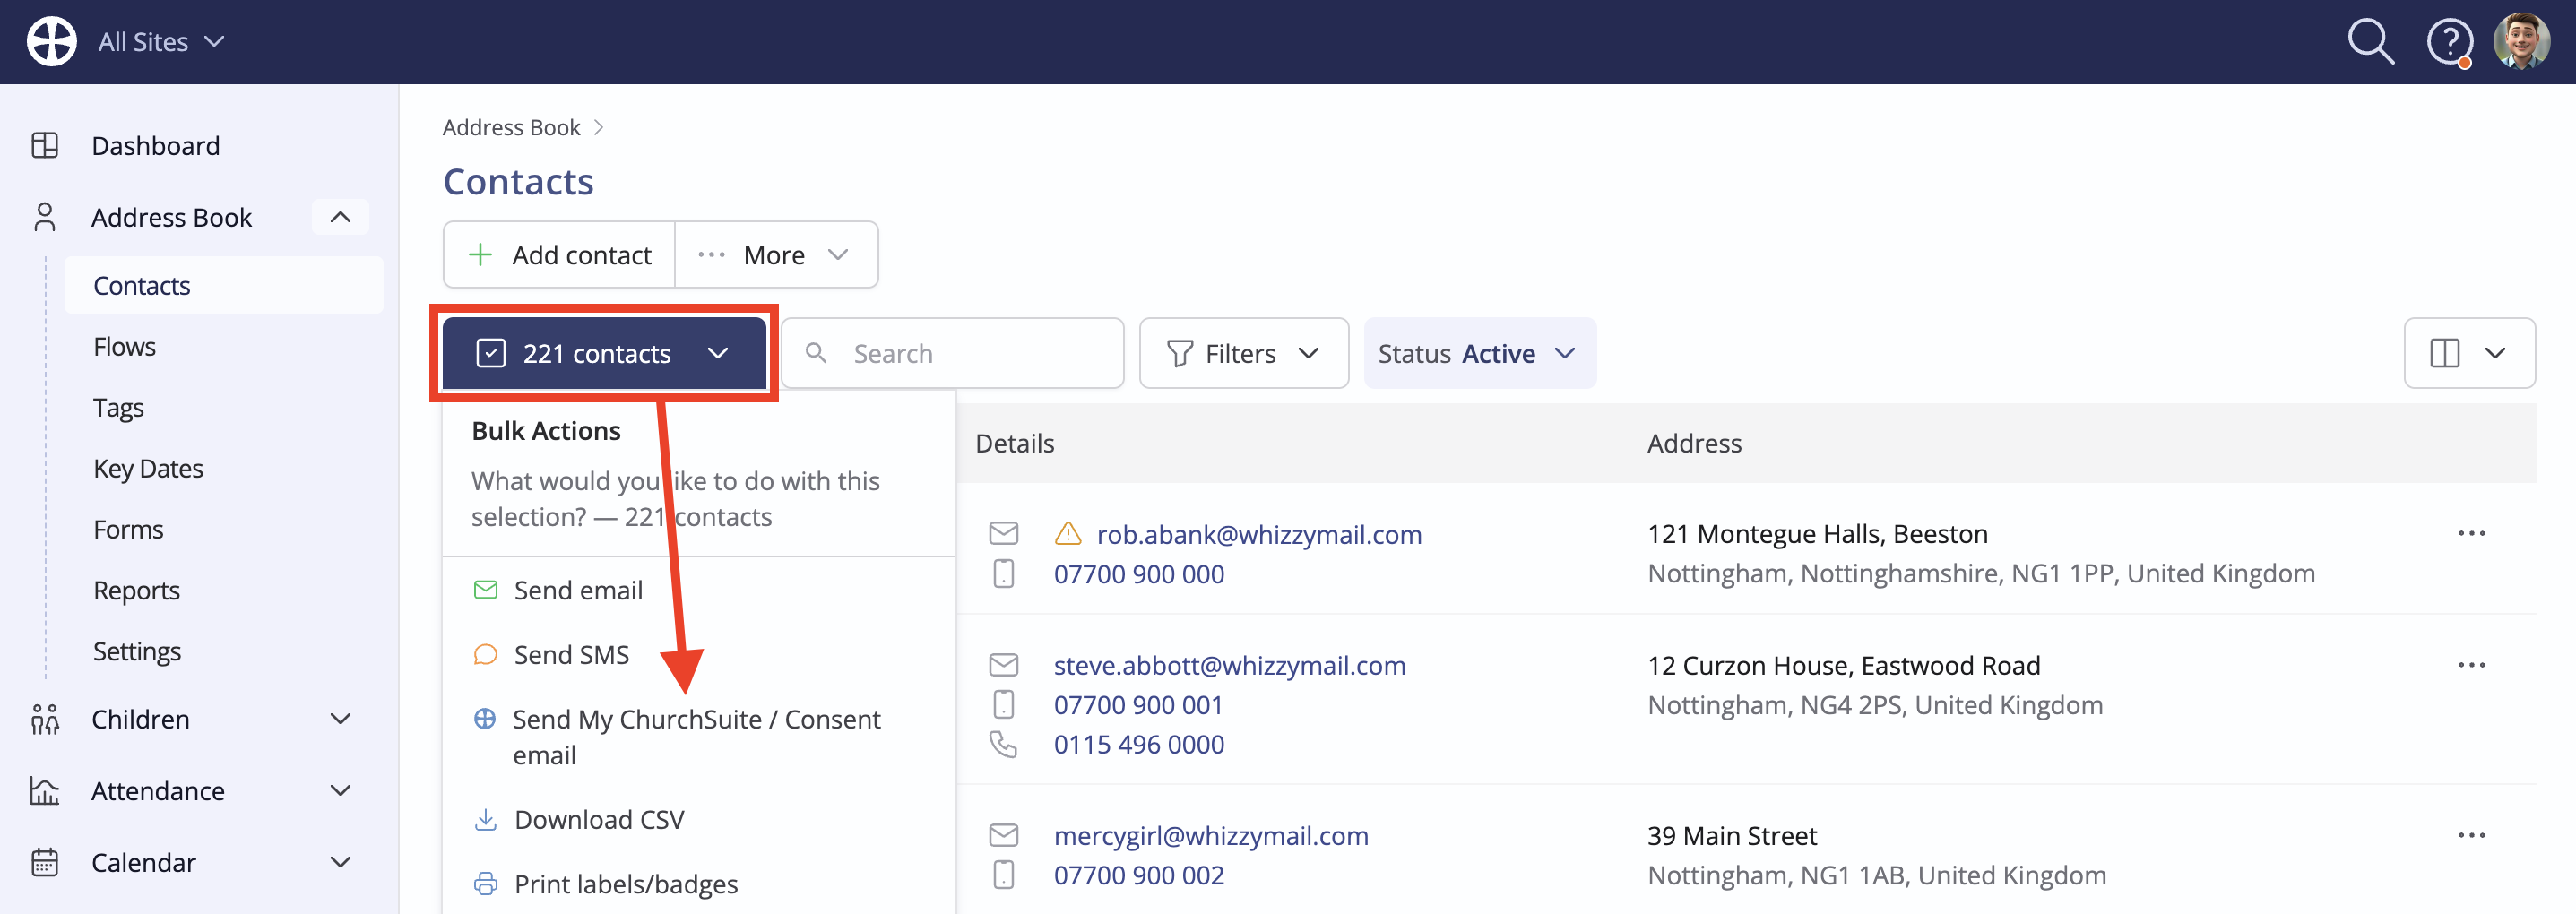Screen dimensions: 2576x914
Task: Click mercygirl@whizzymail.com email link
Action: 1211,836
